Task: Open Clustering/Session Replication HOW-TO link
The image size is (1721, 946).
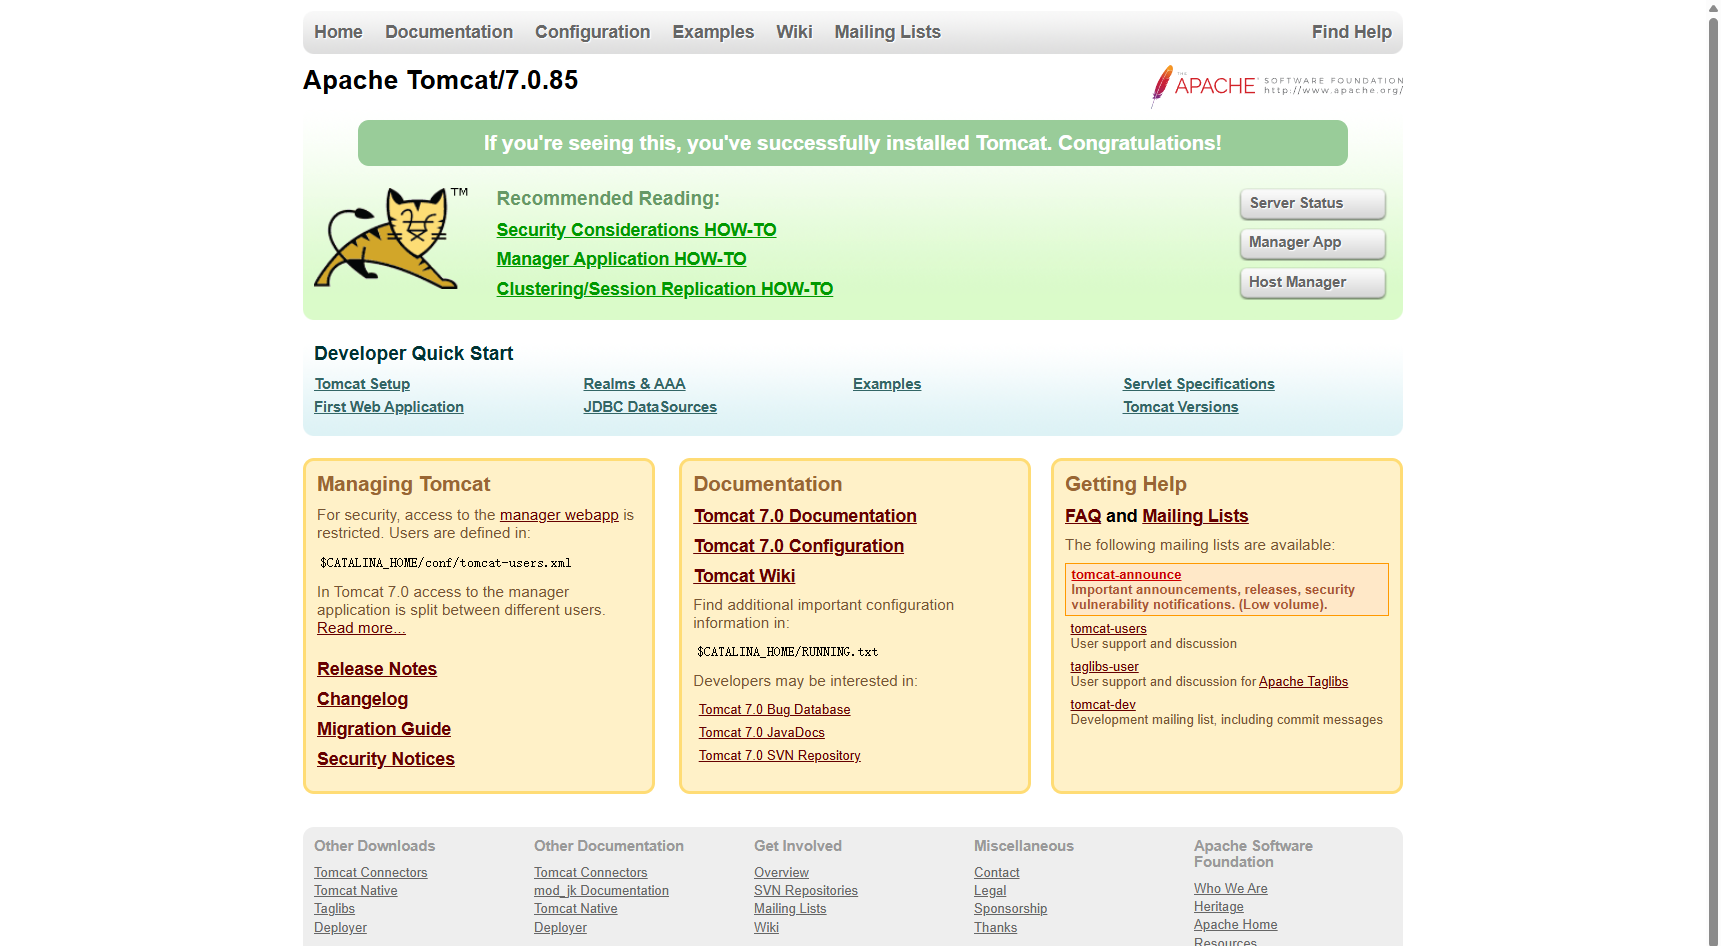Action: 665,289
